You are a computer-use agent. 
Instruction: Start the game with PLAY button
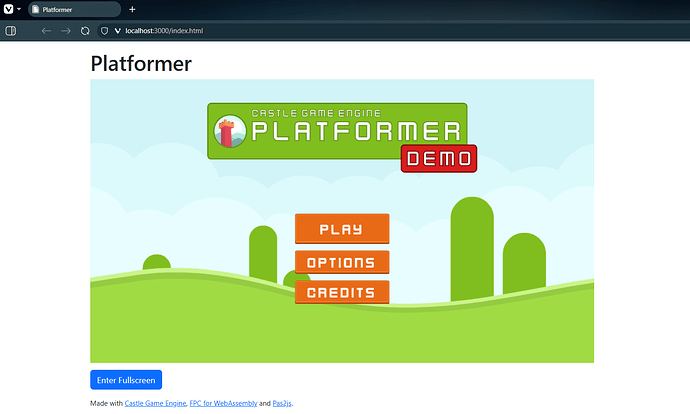pyautogui.click(x=342, y=229)
